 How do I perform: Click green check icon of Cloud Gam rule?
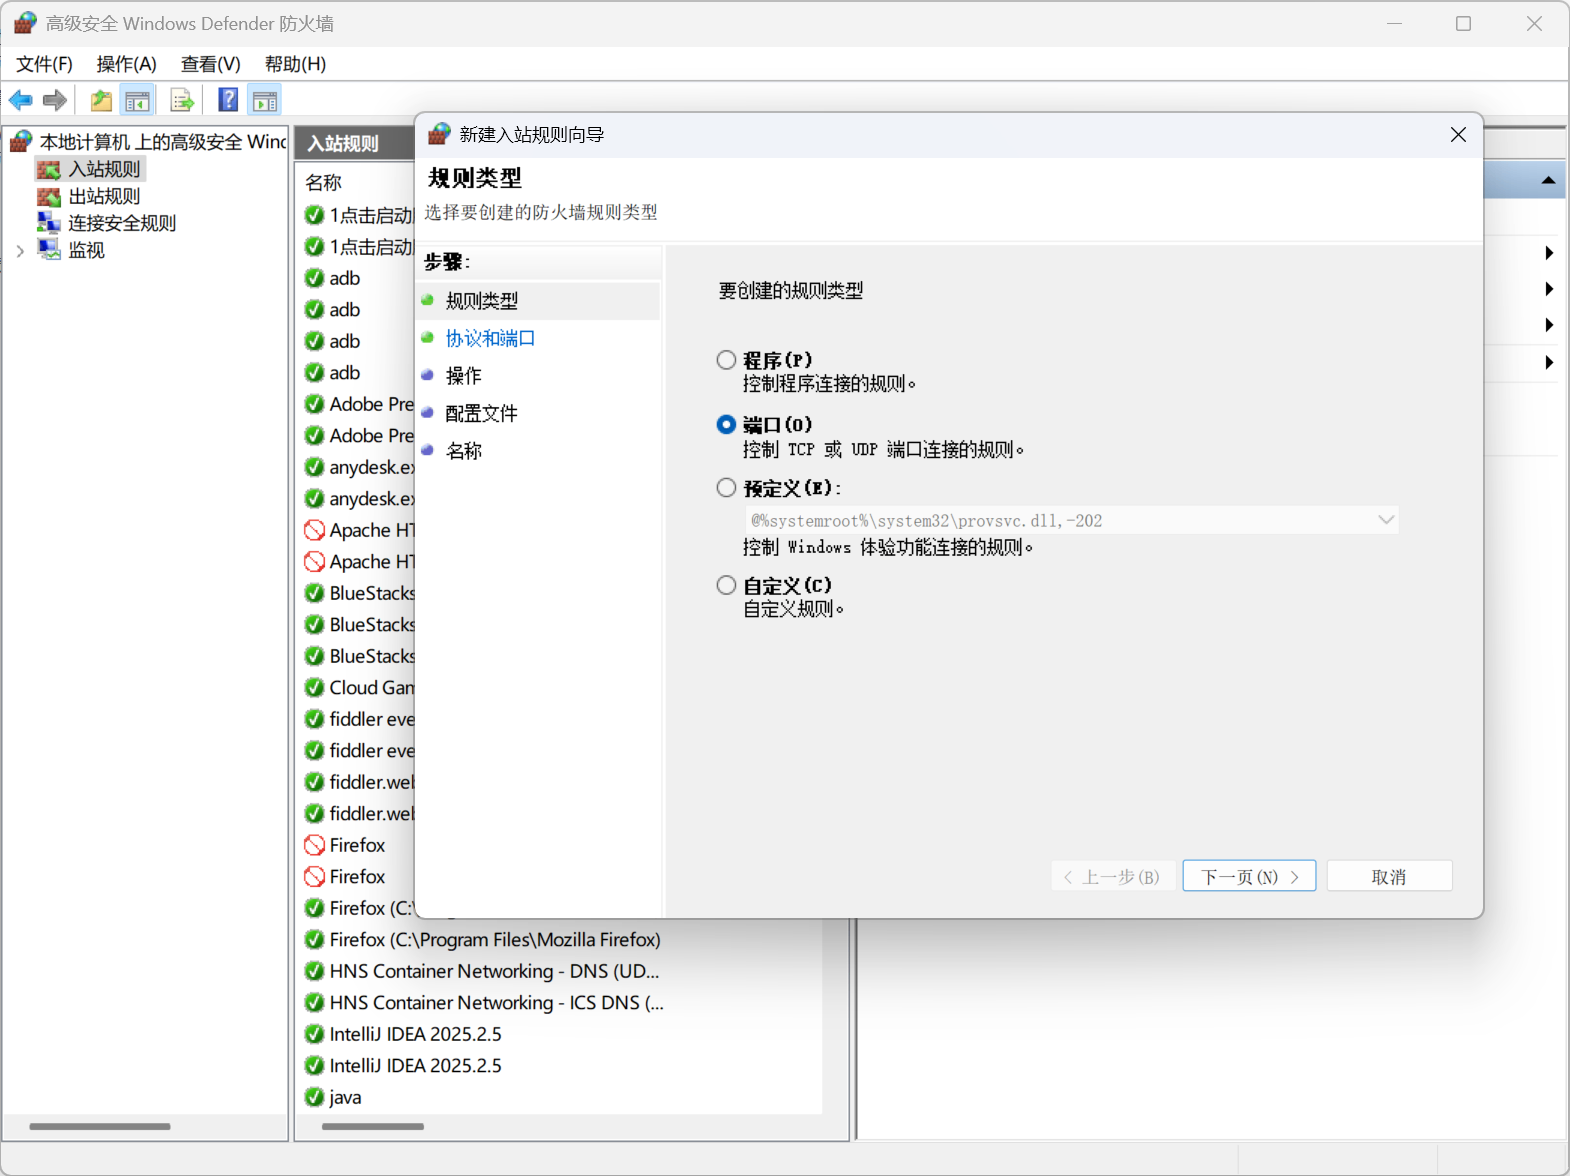click(x=315, y=687)
